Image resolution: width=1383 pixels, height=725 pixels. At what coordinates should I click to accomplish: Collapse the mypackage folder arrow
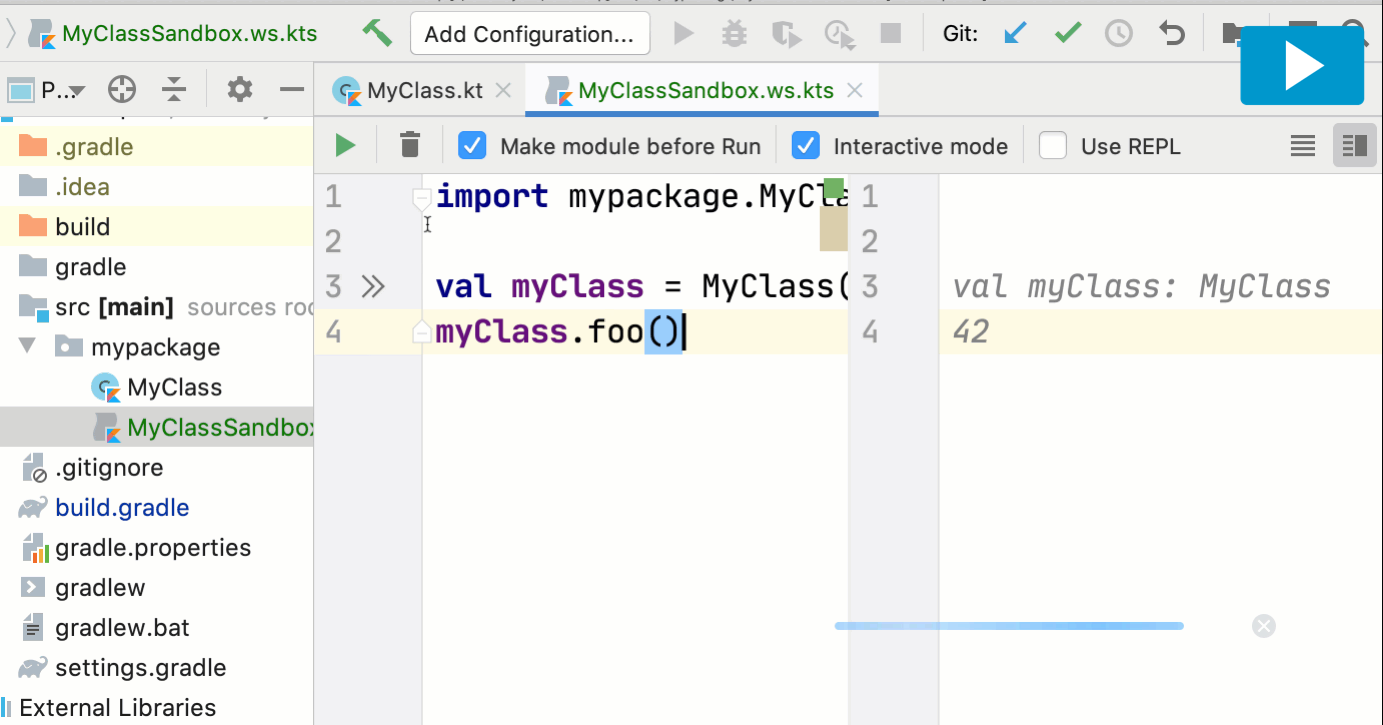click(28, 346)
